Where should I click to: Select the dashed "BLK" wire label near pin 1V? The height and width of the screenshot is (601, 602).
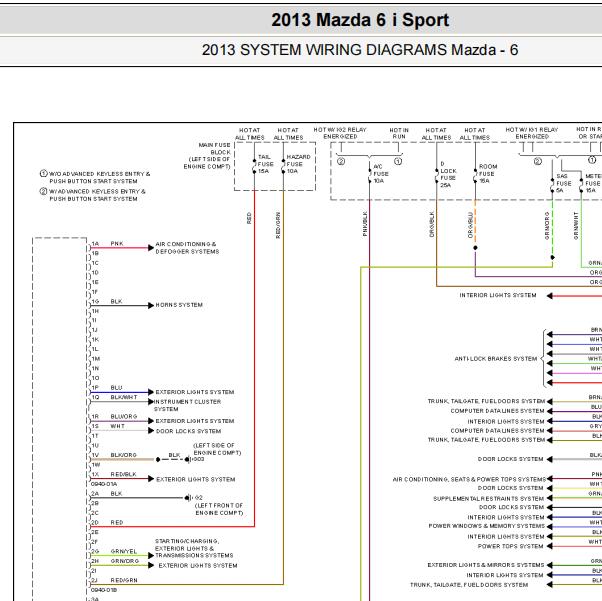[174, 455]
